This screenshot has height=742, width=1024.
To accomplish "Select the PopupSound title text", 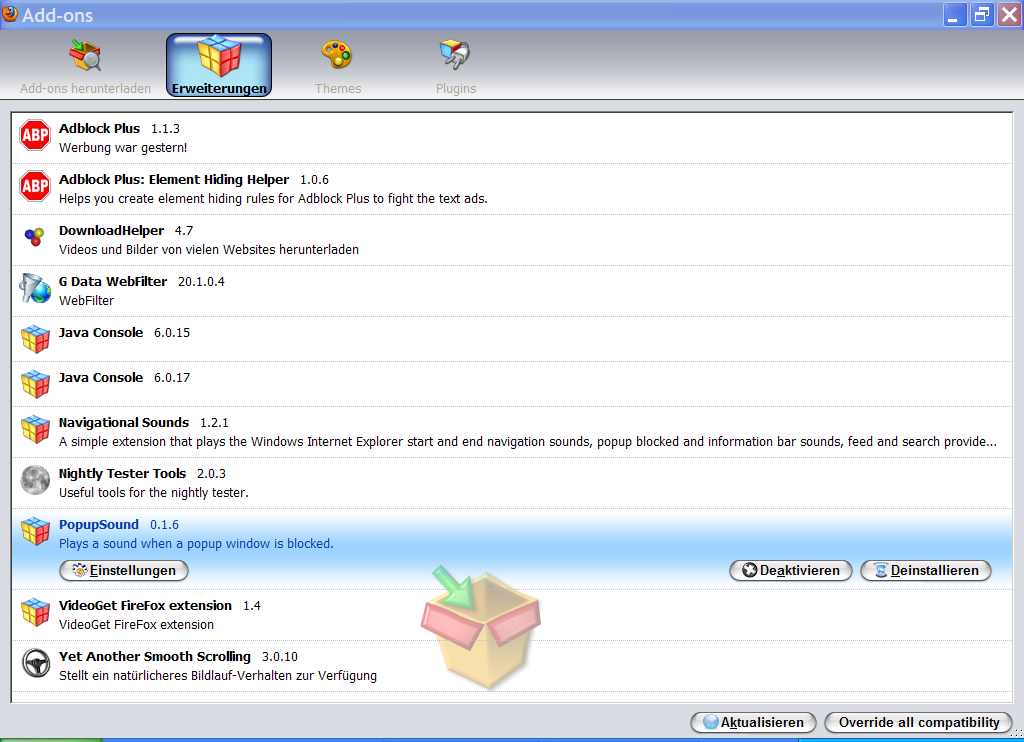I will point(99,524).
